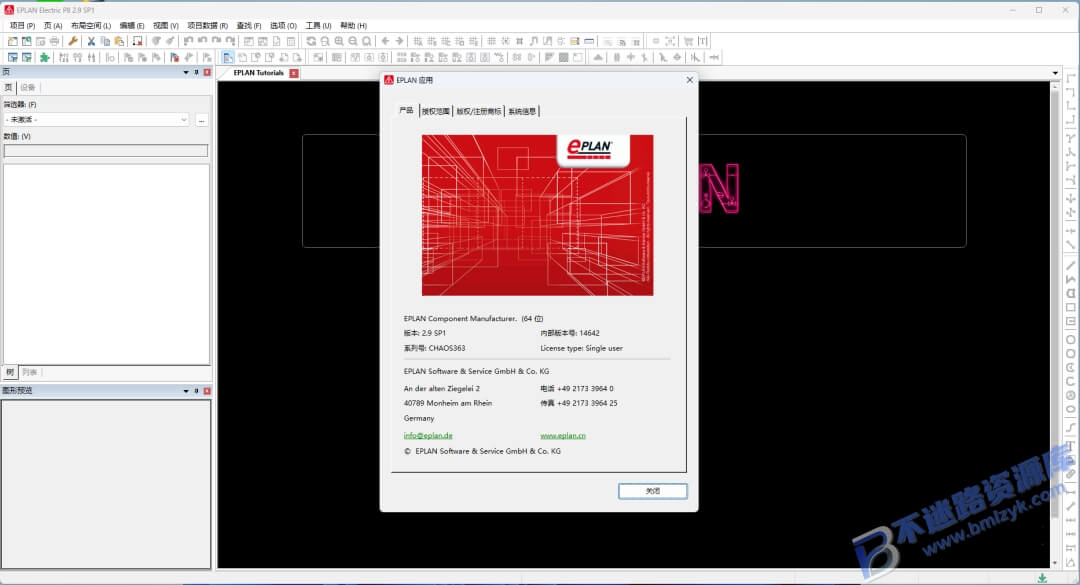Select the EPLAN Tutorials document tab
The image size is (1080, 585).
(x=258, y=72)
